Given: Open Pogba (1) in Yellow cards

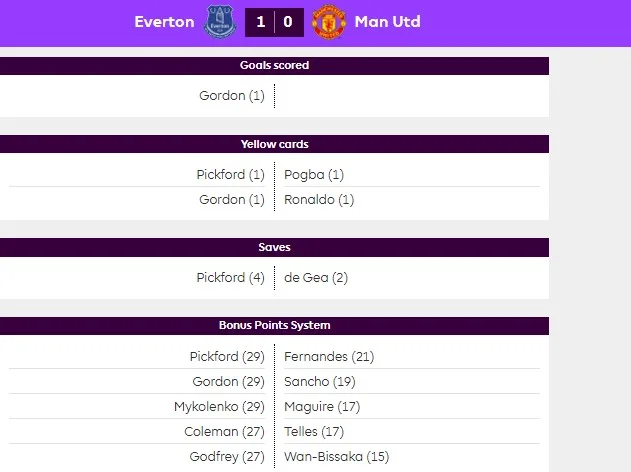Looking at the screenshot, I should click(x=313, y=174).
